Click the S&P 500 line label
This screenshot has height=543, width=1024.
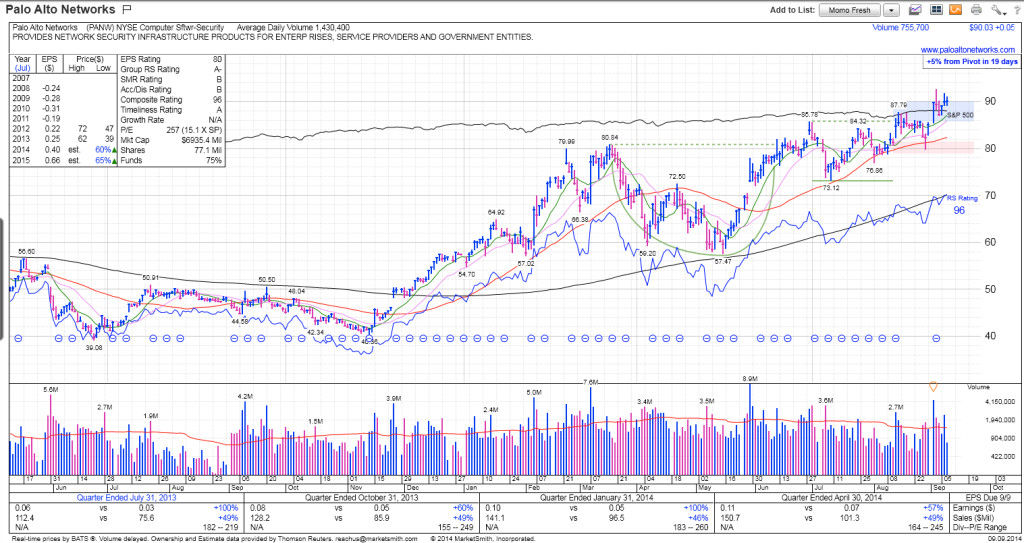pyautogui.click(x=961, y=115)
